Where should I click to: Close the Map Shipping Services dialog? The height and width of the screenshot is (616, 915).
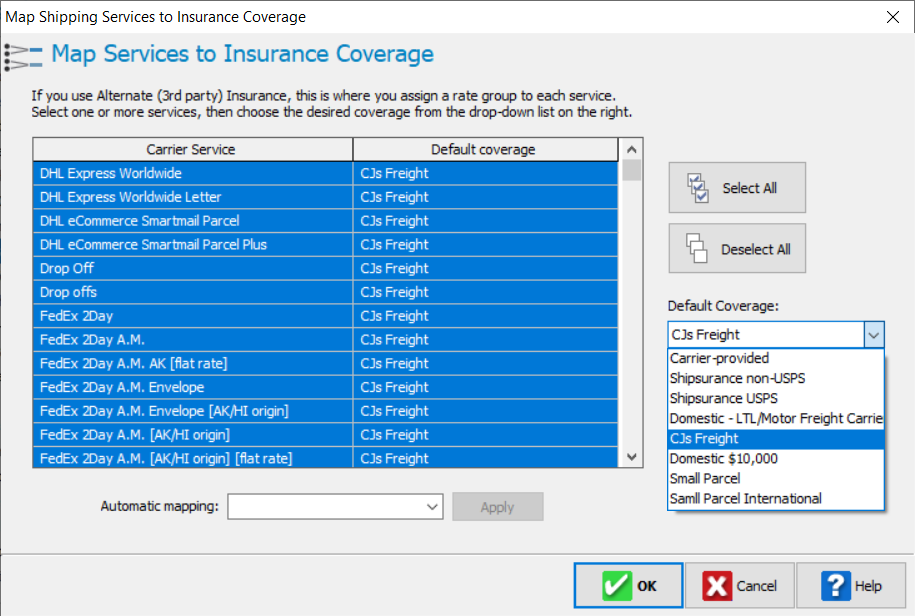tap(892, 17)
